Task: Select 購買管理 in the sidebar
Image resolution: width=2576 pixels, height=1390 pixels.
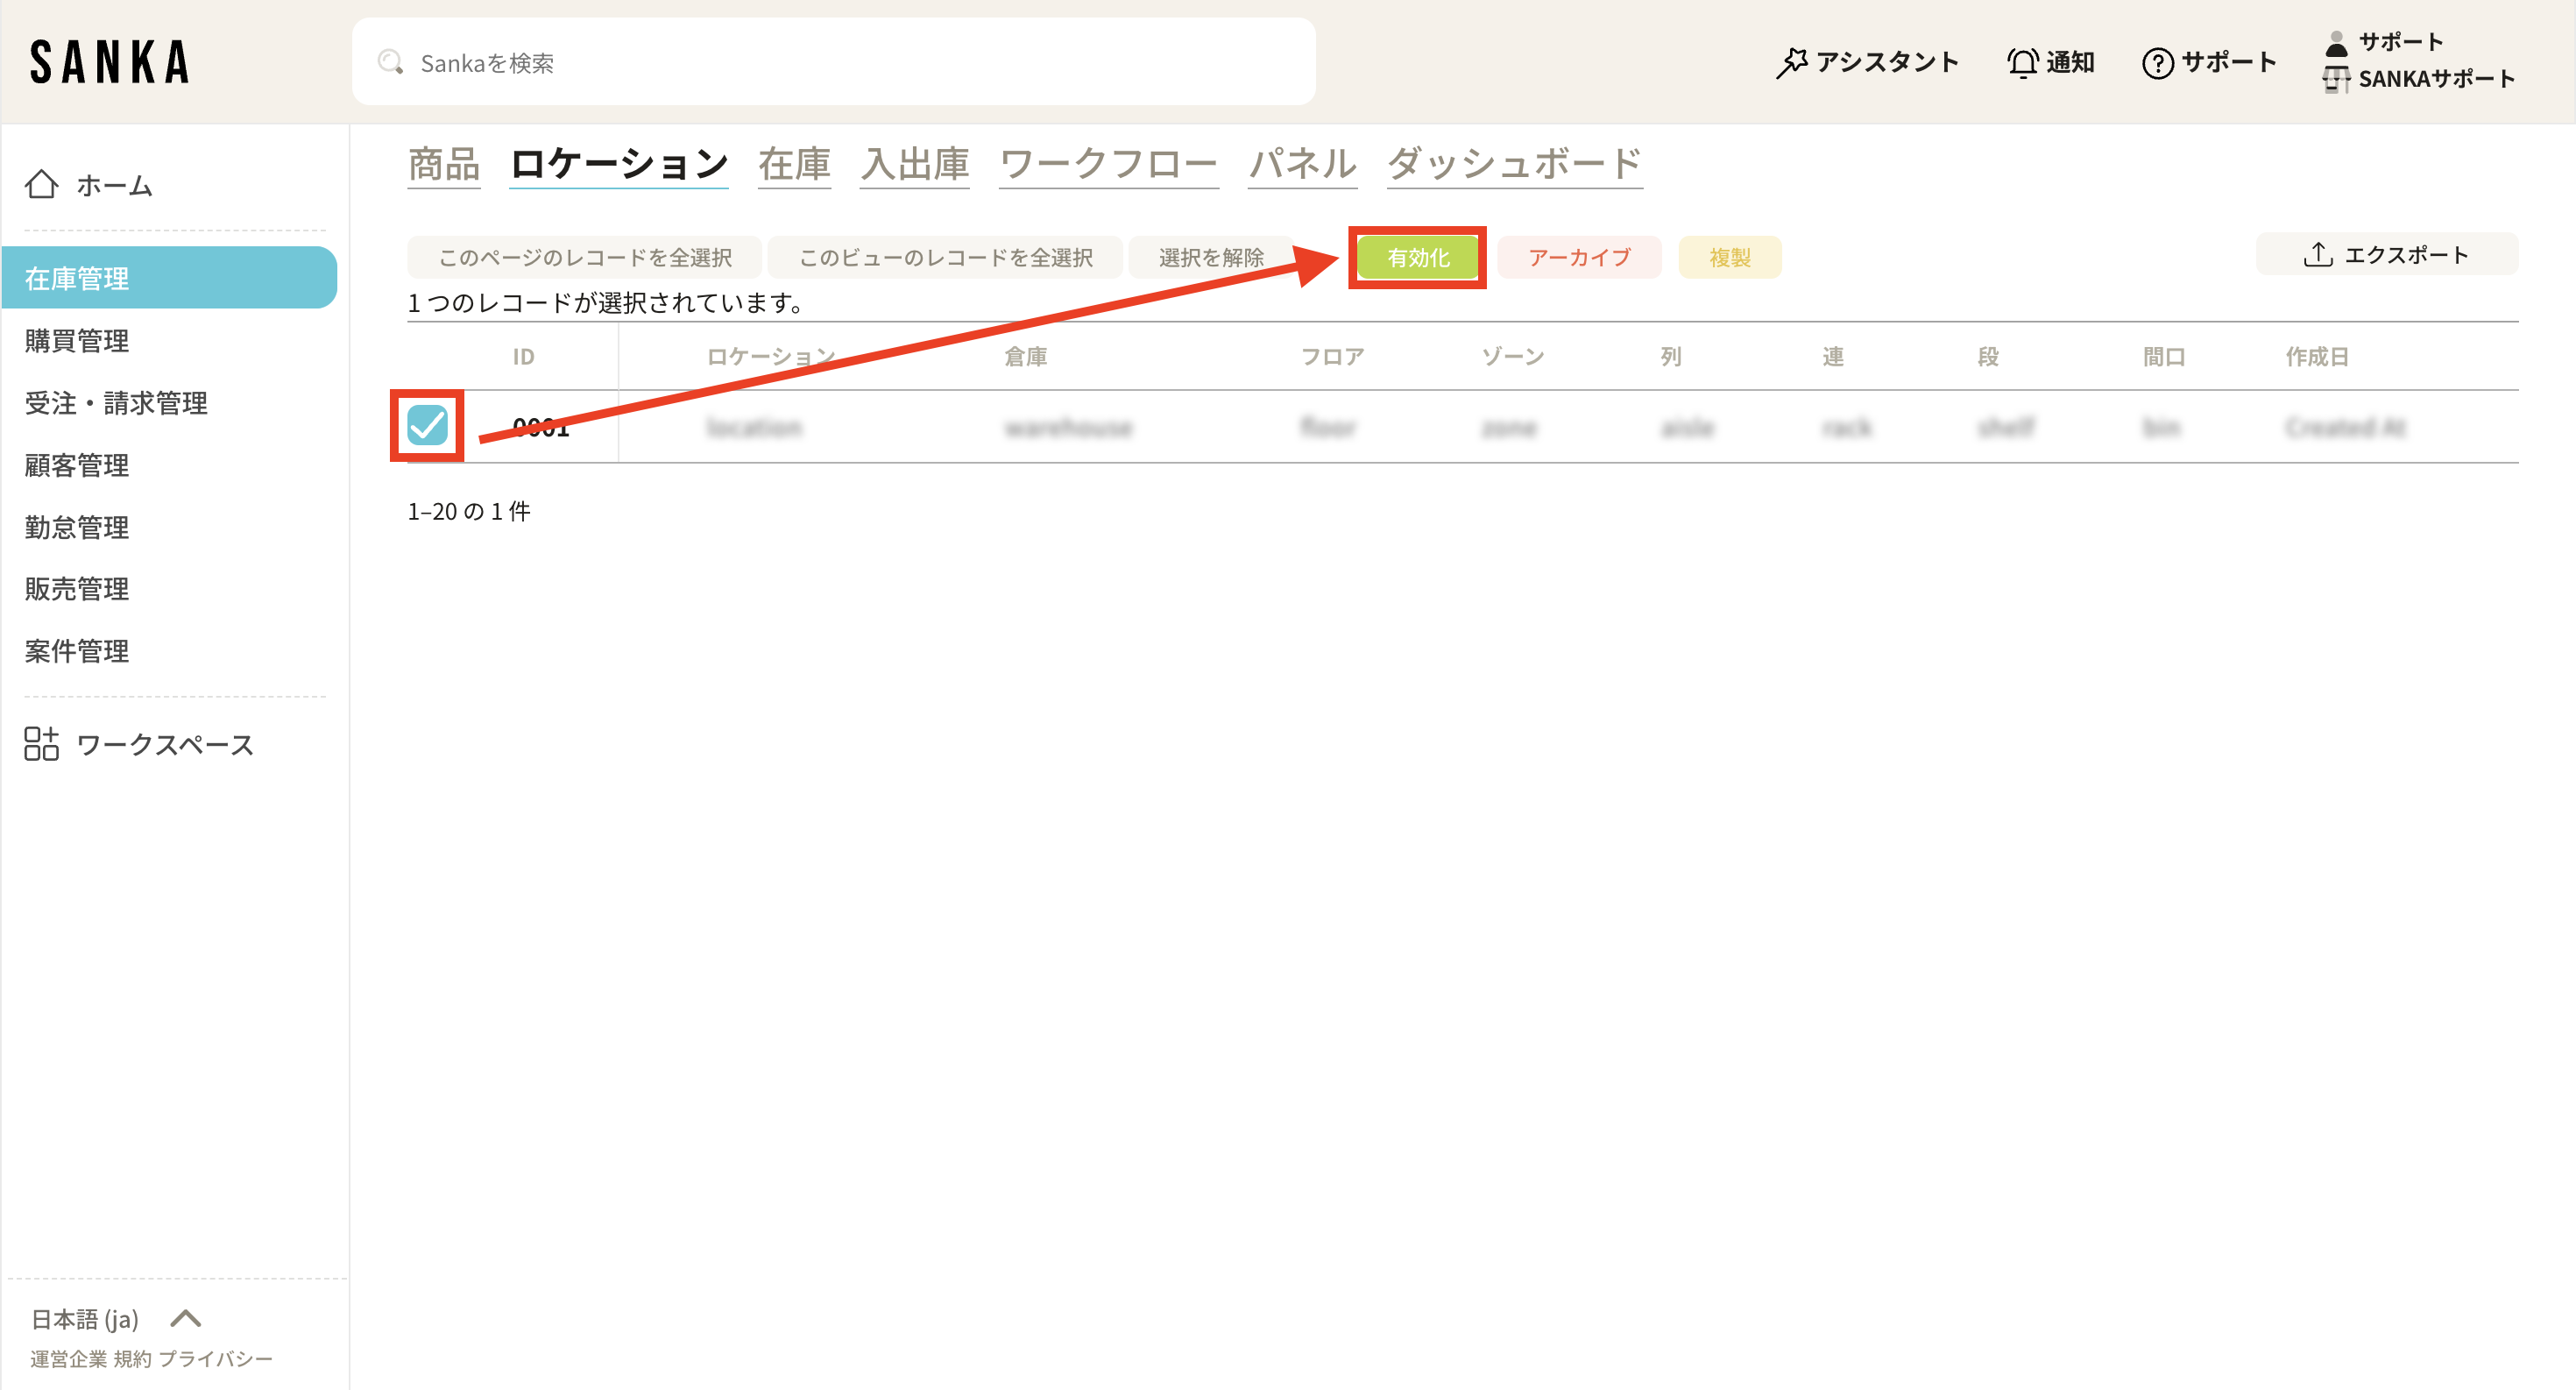Action: pyautogui.click(x=77, y=341)
